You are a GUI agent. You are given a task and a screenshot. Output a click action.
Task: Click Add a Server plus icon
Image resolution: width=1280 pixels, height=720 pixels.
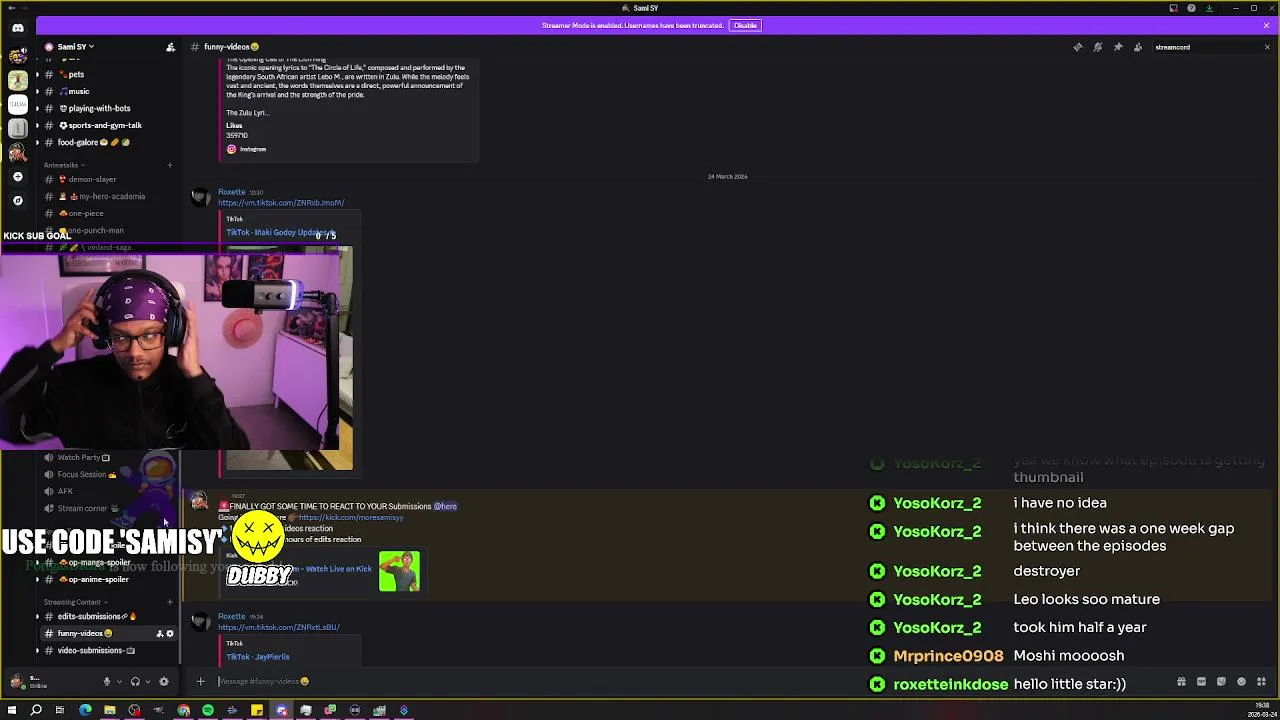[x=17, y=177]
